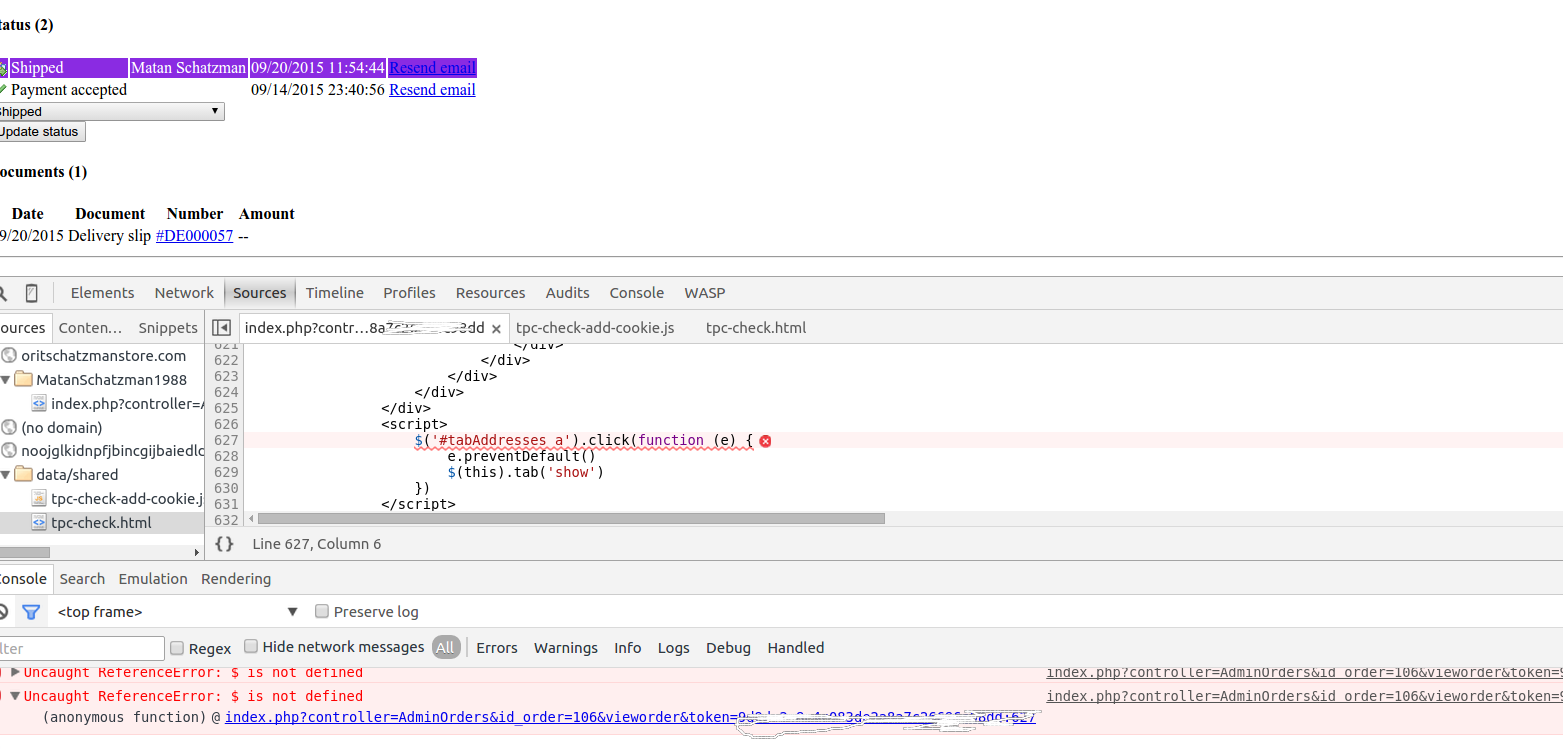Filter console to Logs
Screen dimensions: 1563x749
(x=674, y=648)
